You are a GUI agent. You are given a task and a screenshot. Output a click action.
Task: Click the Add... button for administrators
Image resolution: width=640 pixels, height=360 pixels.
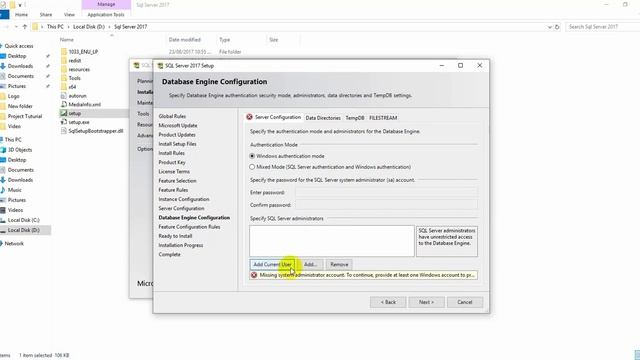(310, 264)
